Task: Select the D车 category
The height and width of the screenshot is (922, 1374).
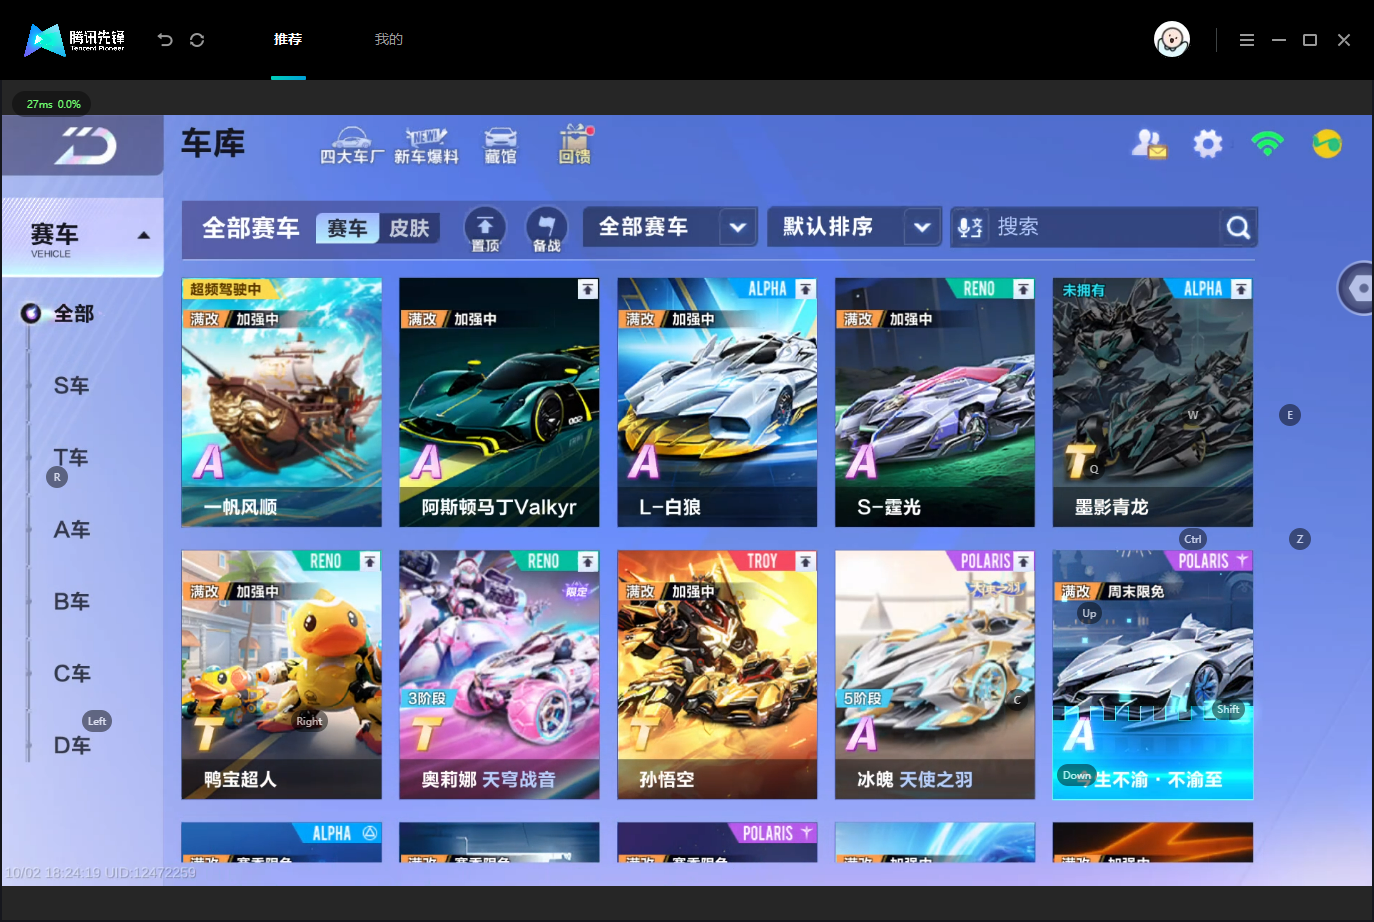Action: click(x=72, y=746)
